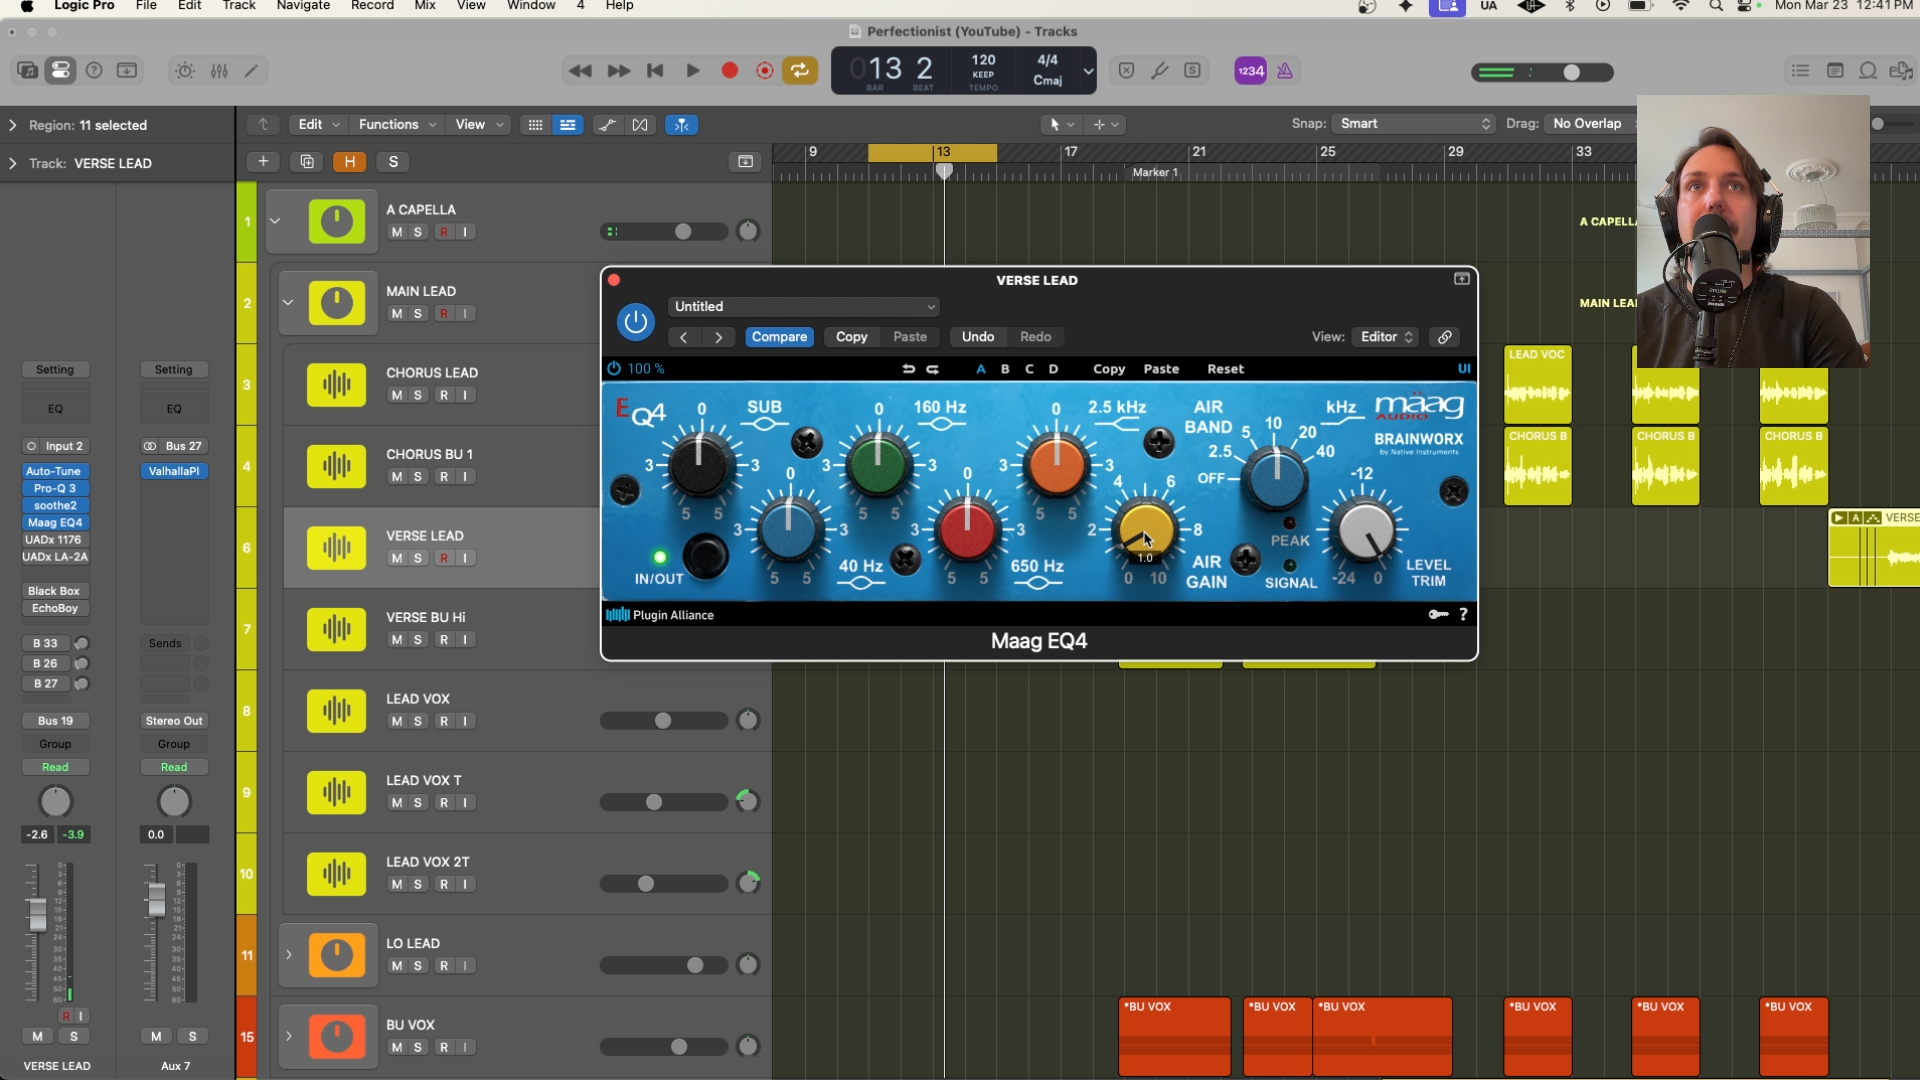Open Smart Controls from control bar
Image resolution: width=1920 pixels, height=1080 pixels.
[185, 71]
